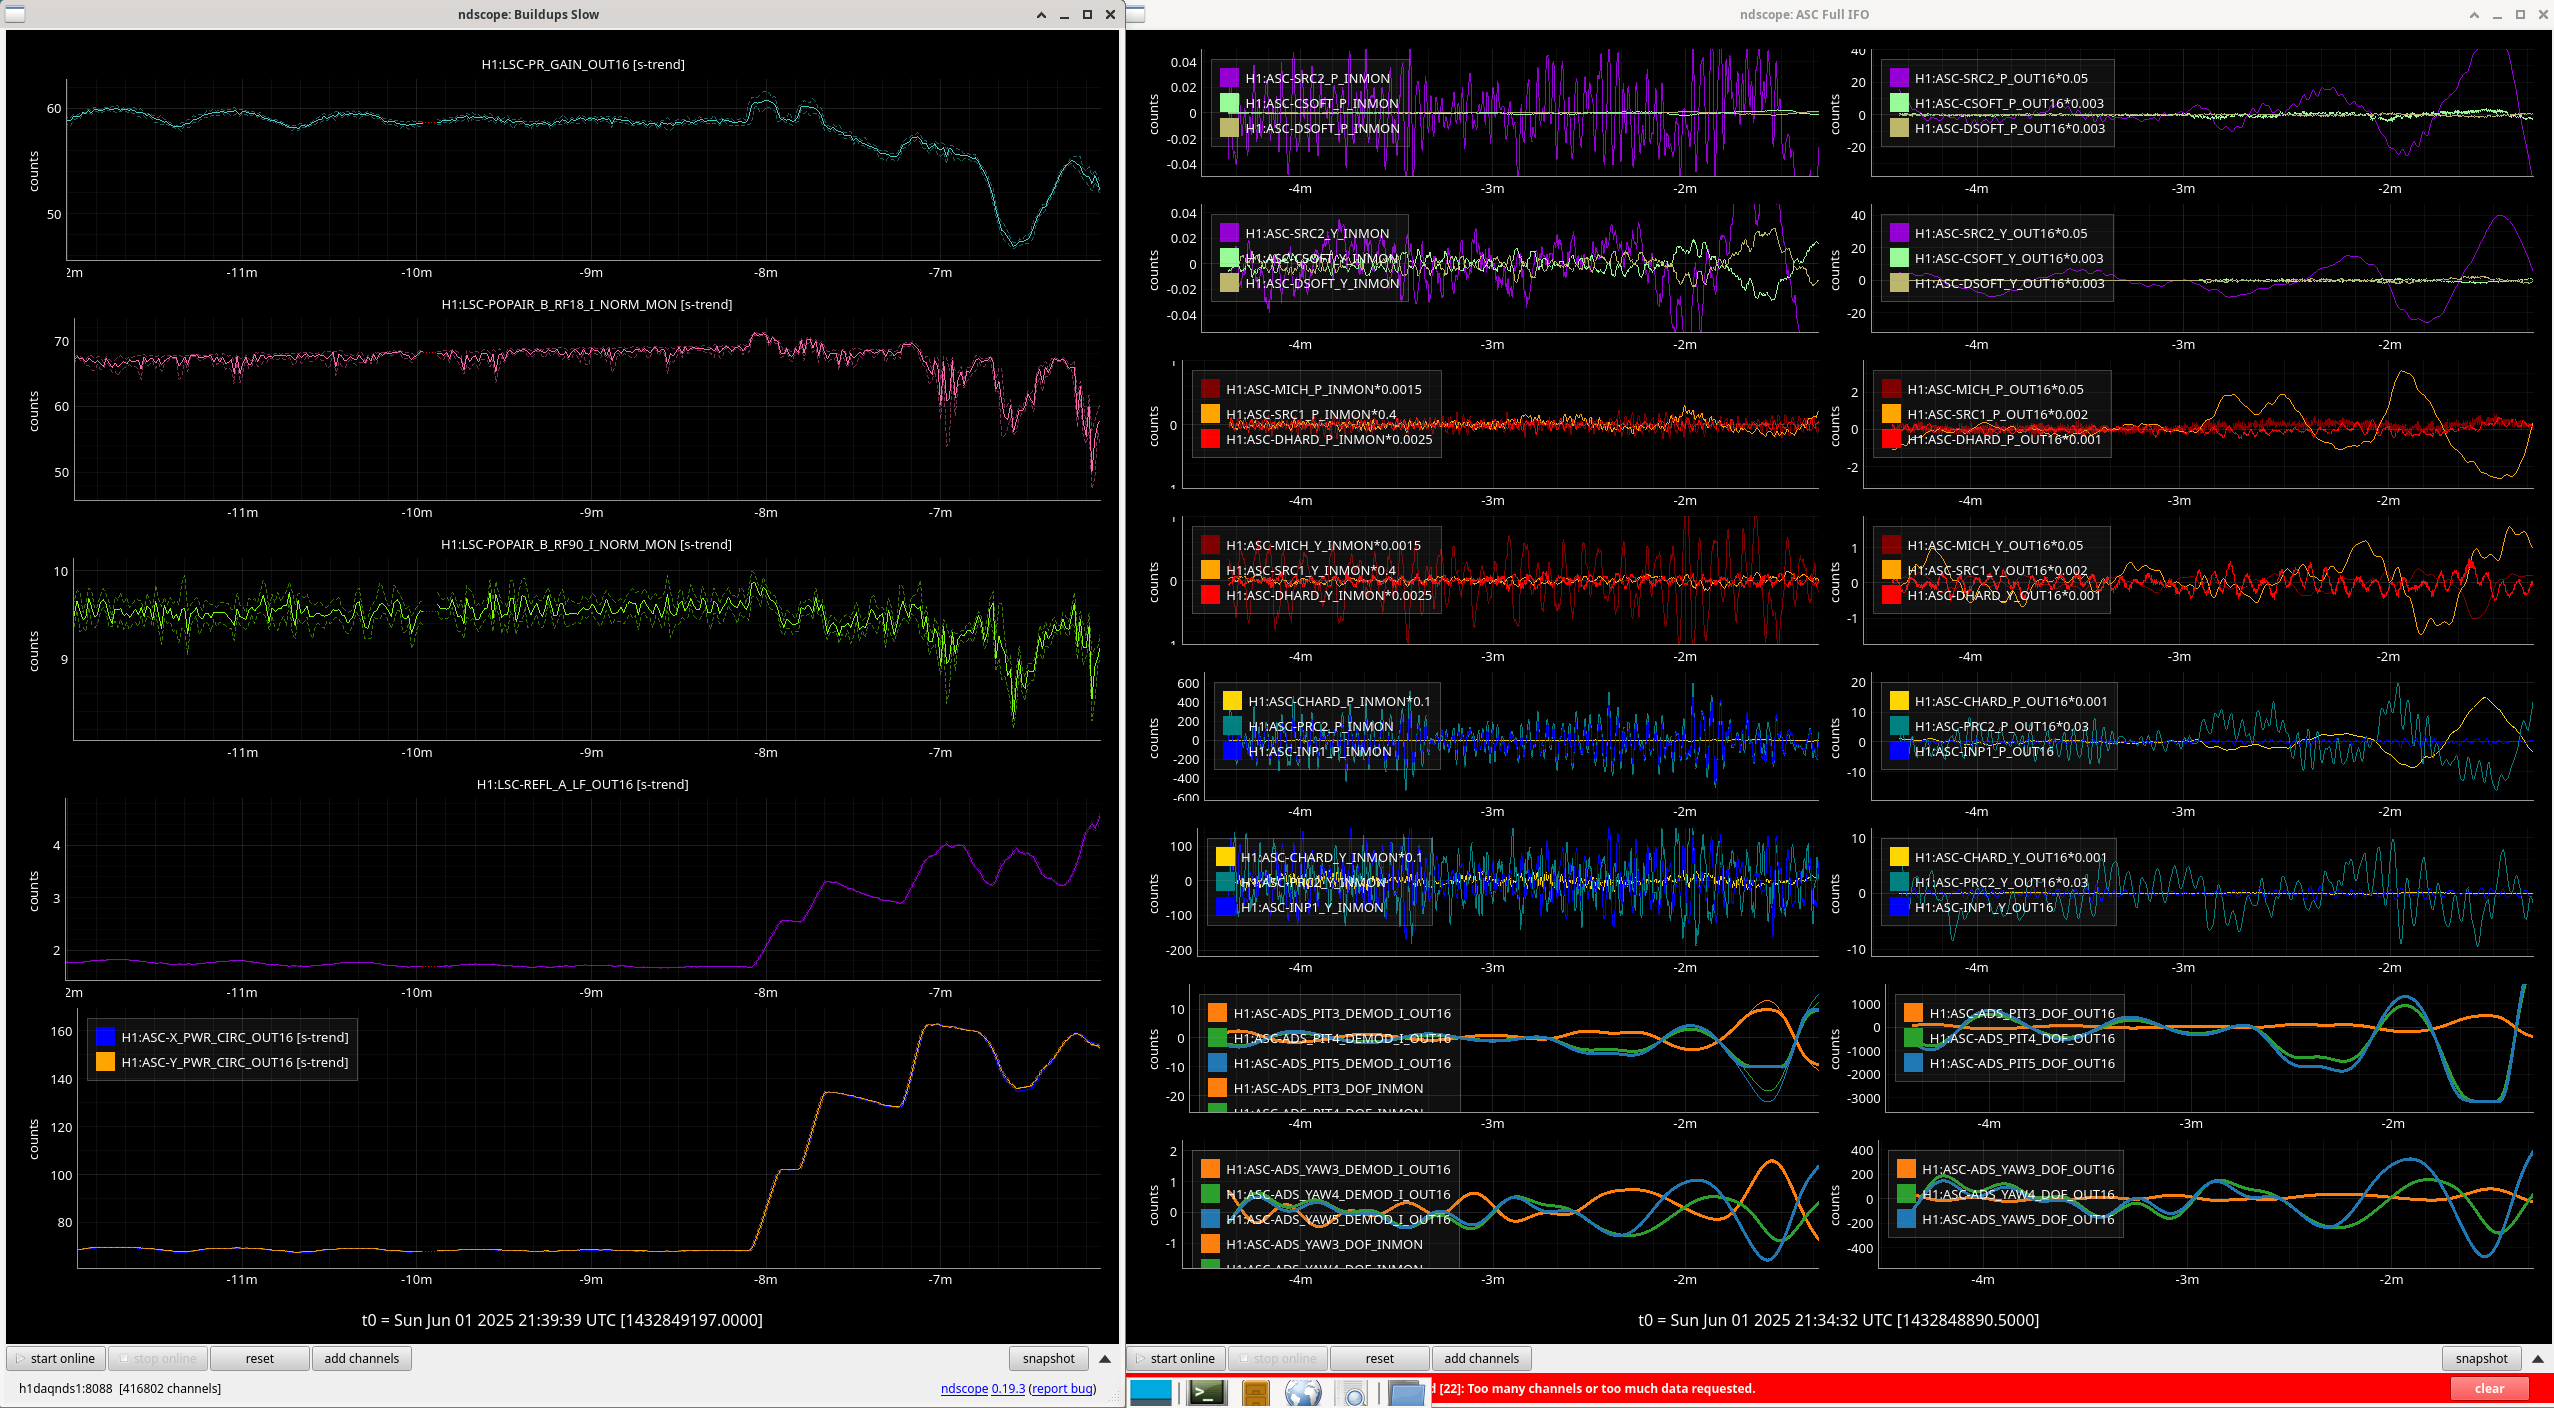Screen dimensions: 2554x1408
Task: Click the H1:ASC-DHARD_P_OUT16*0.001 legend label
Action: point(2004,439)
